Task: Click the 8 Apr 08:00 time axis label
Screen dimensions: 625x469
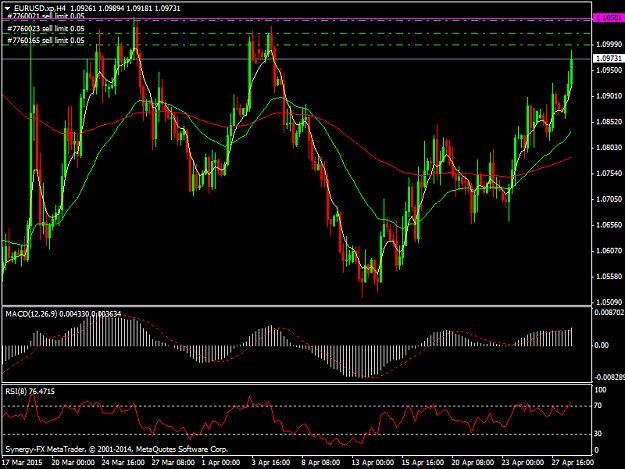Action: (x=321, y=463)
